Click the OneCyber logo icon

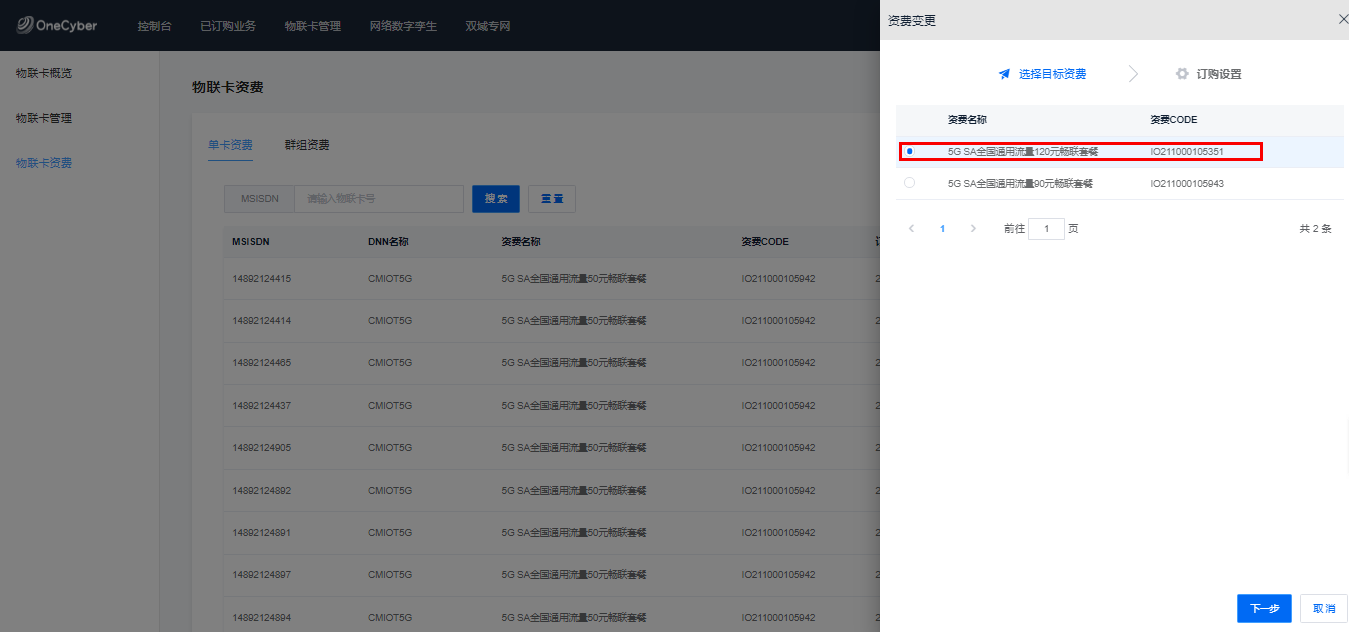[x=24, y=25]
